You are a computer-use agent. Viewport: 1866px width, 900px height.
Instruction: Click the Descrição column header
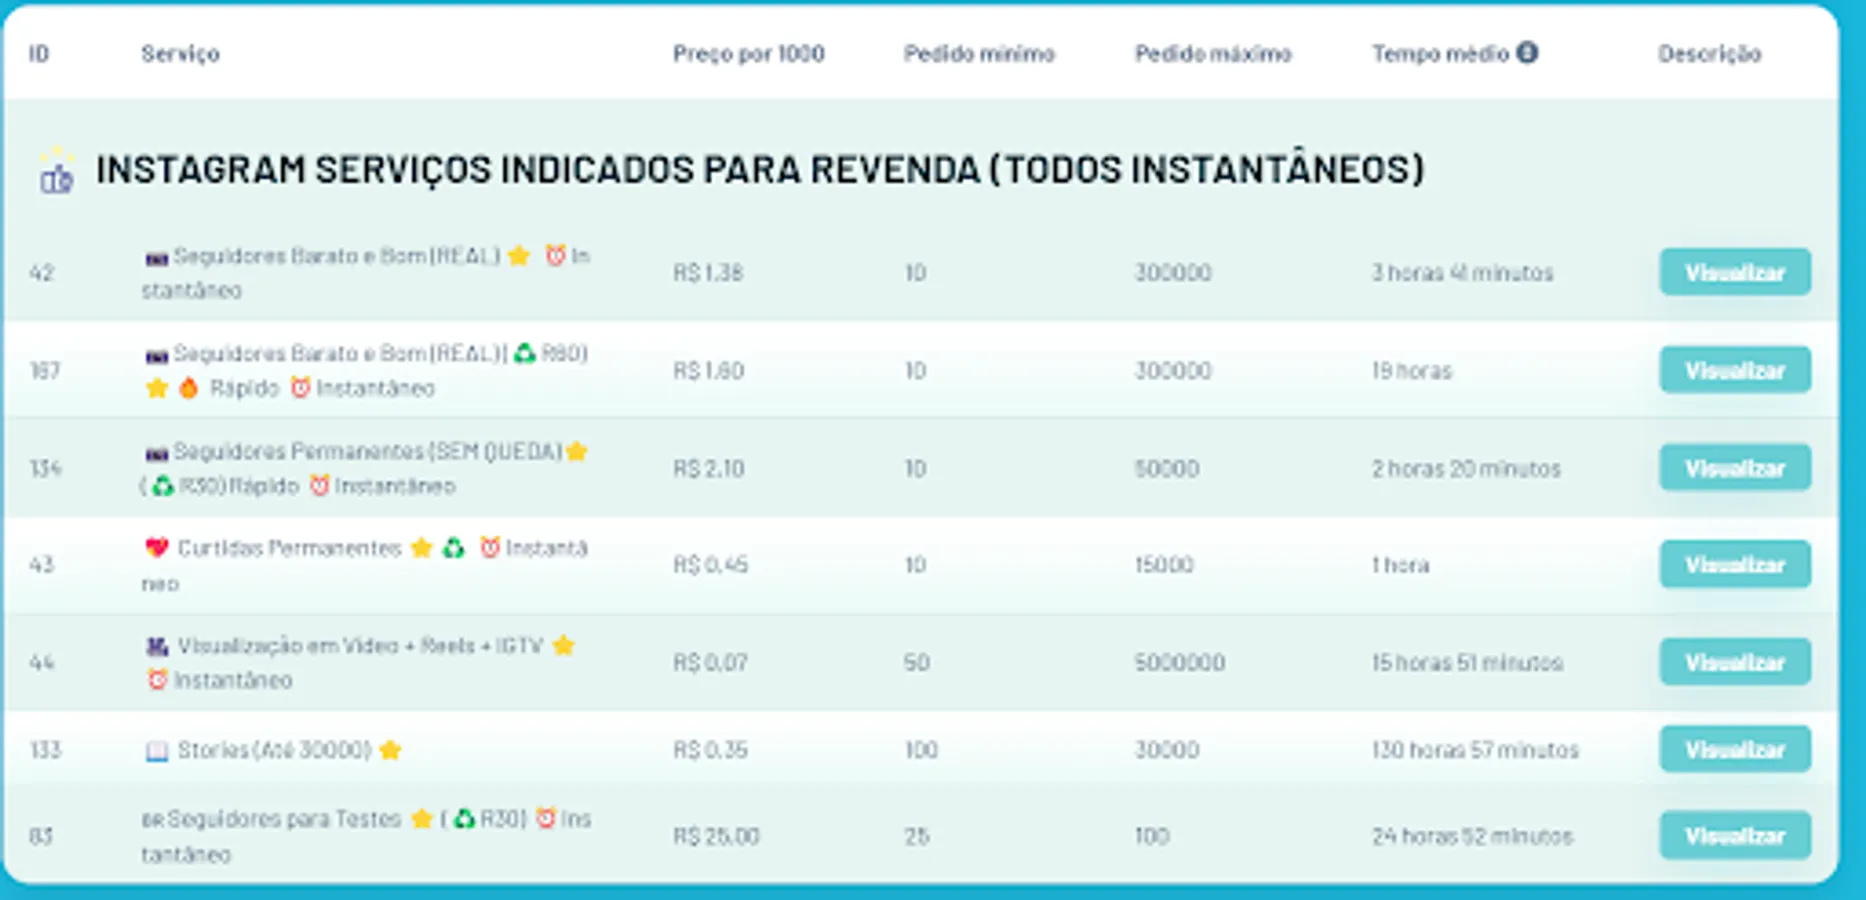point(1709,54)
